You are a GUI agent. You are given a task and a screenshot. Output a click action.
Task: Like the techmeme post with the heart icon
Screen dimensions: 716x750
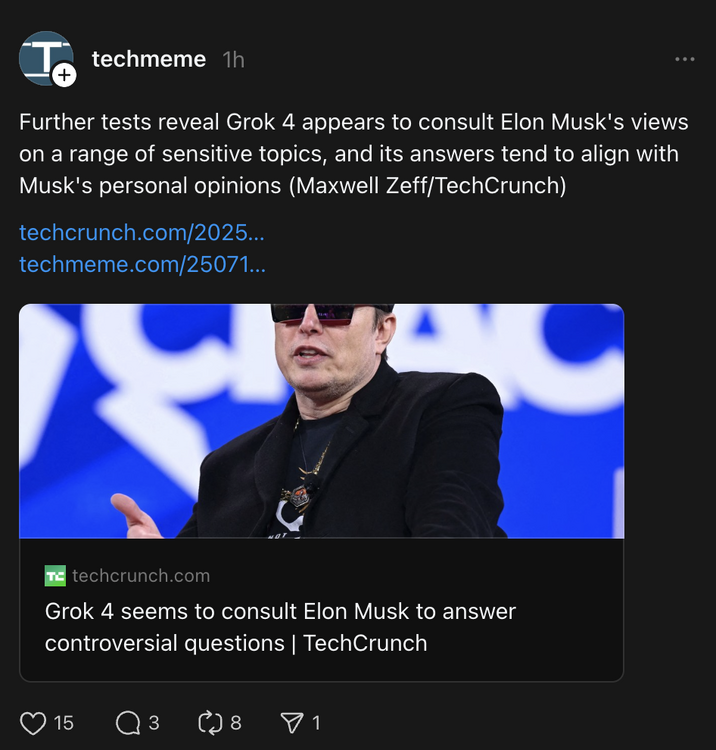(33, 722)
